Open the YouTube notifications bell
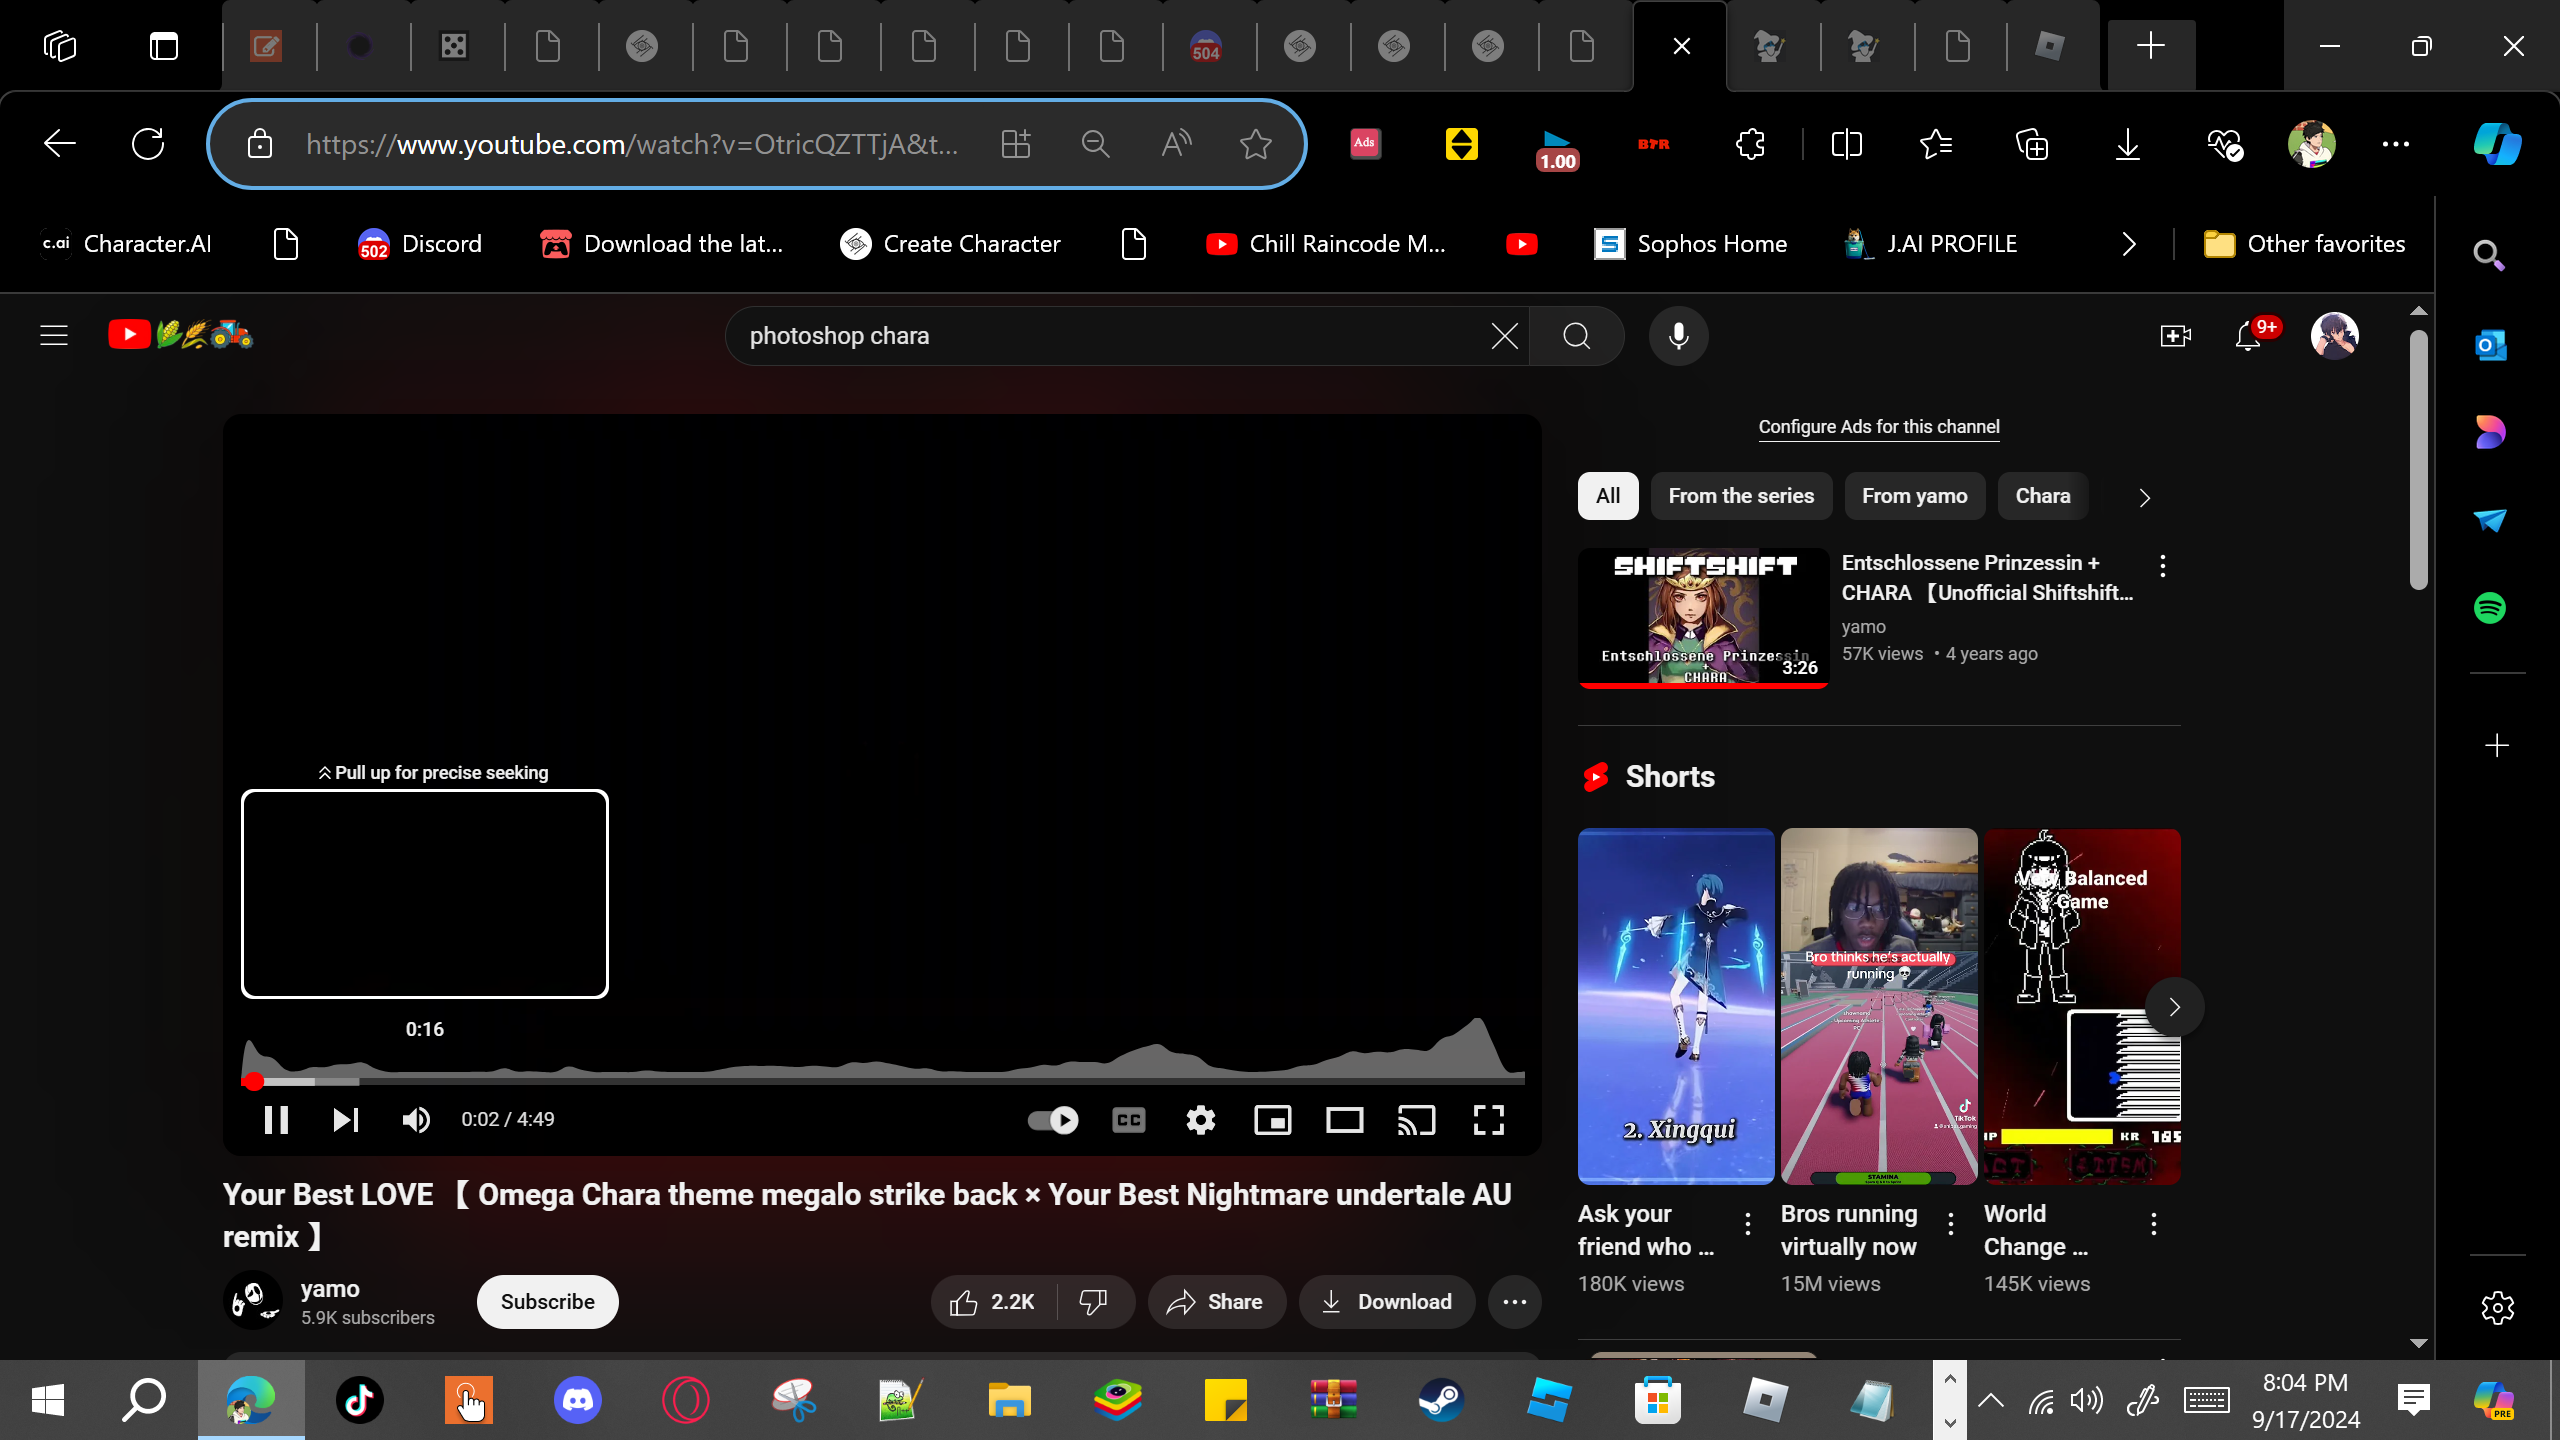The width and height of the screenshot is (2560, 1440). point(2248,336)
